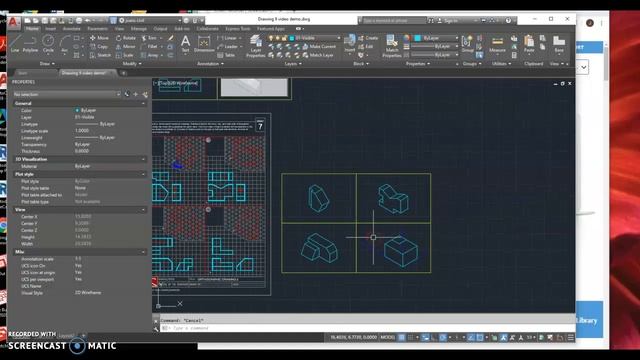Image resolution: width=640 pixels, height=360 pixels.
Task: Toggle snap mode in status bar
Action: [411, 338]
